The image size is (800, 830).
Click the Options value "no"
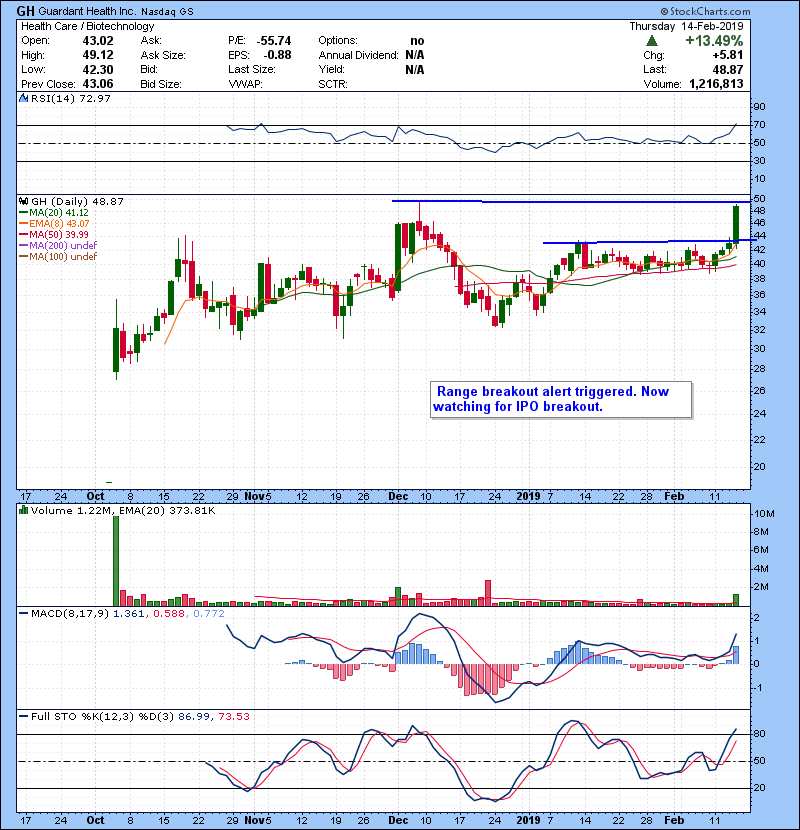point(417,41)
